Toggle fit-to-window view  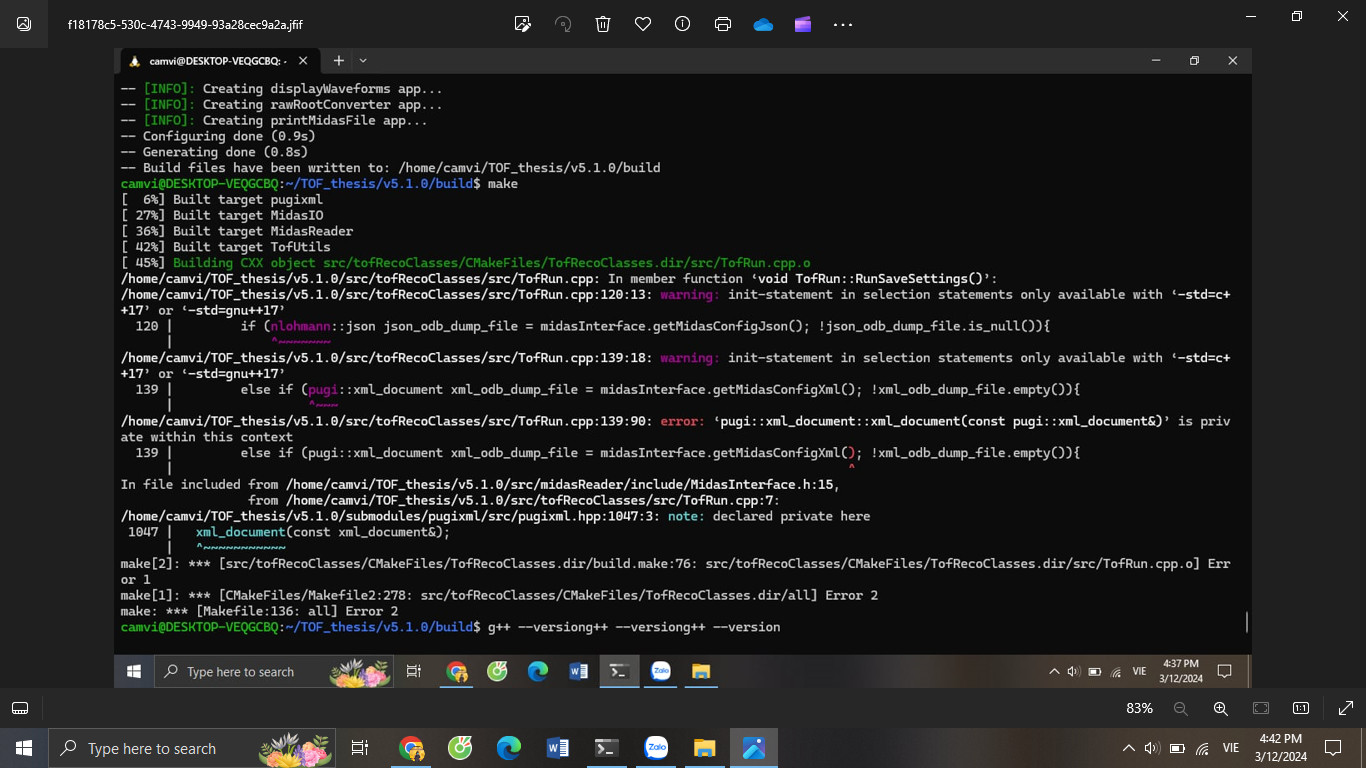point(1260,708)
